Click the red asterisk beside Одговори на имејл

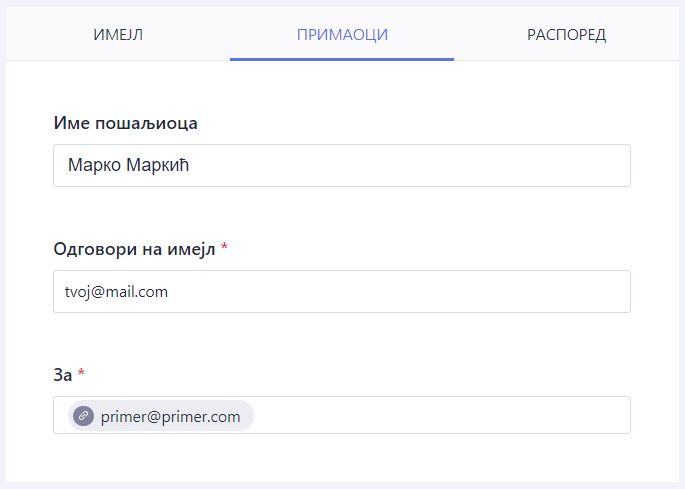coord(225,248)
